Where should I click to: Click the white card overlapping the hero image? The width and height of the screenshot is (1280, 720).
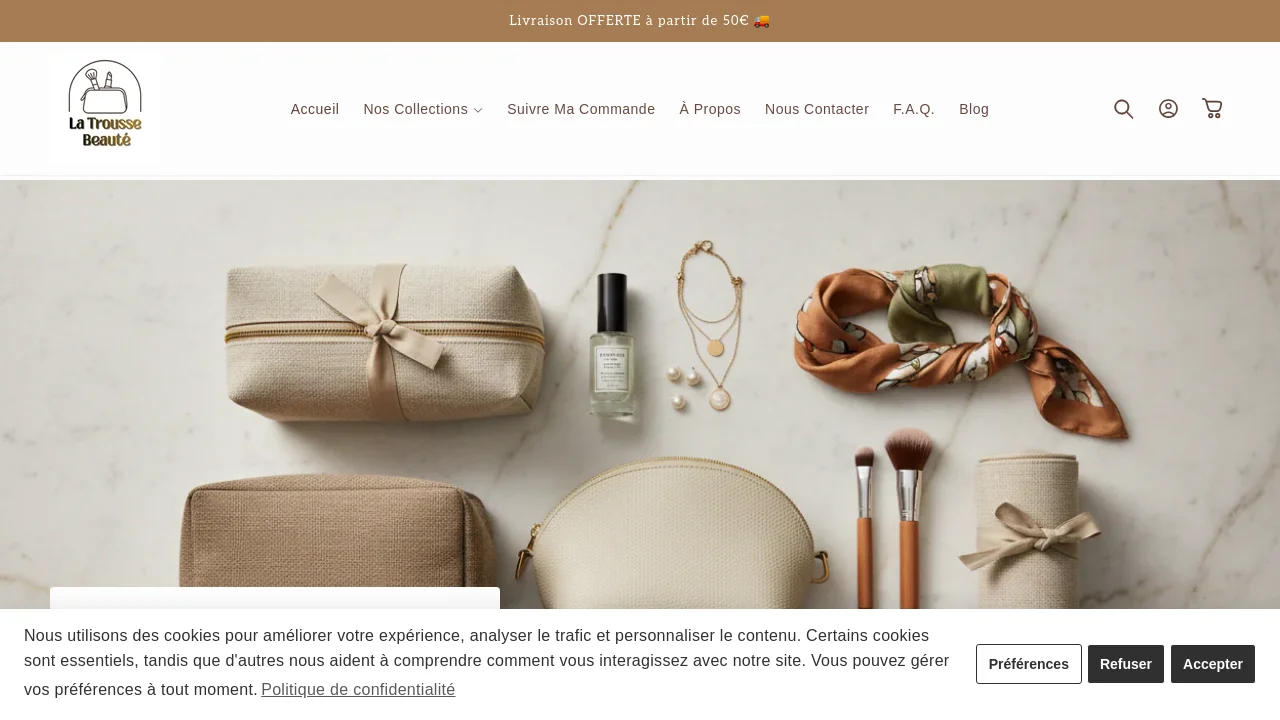(275, 598)
